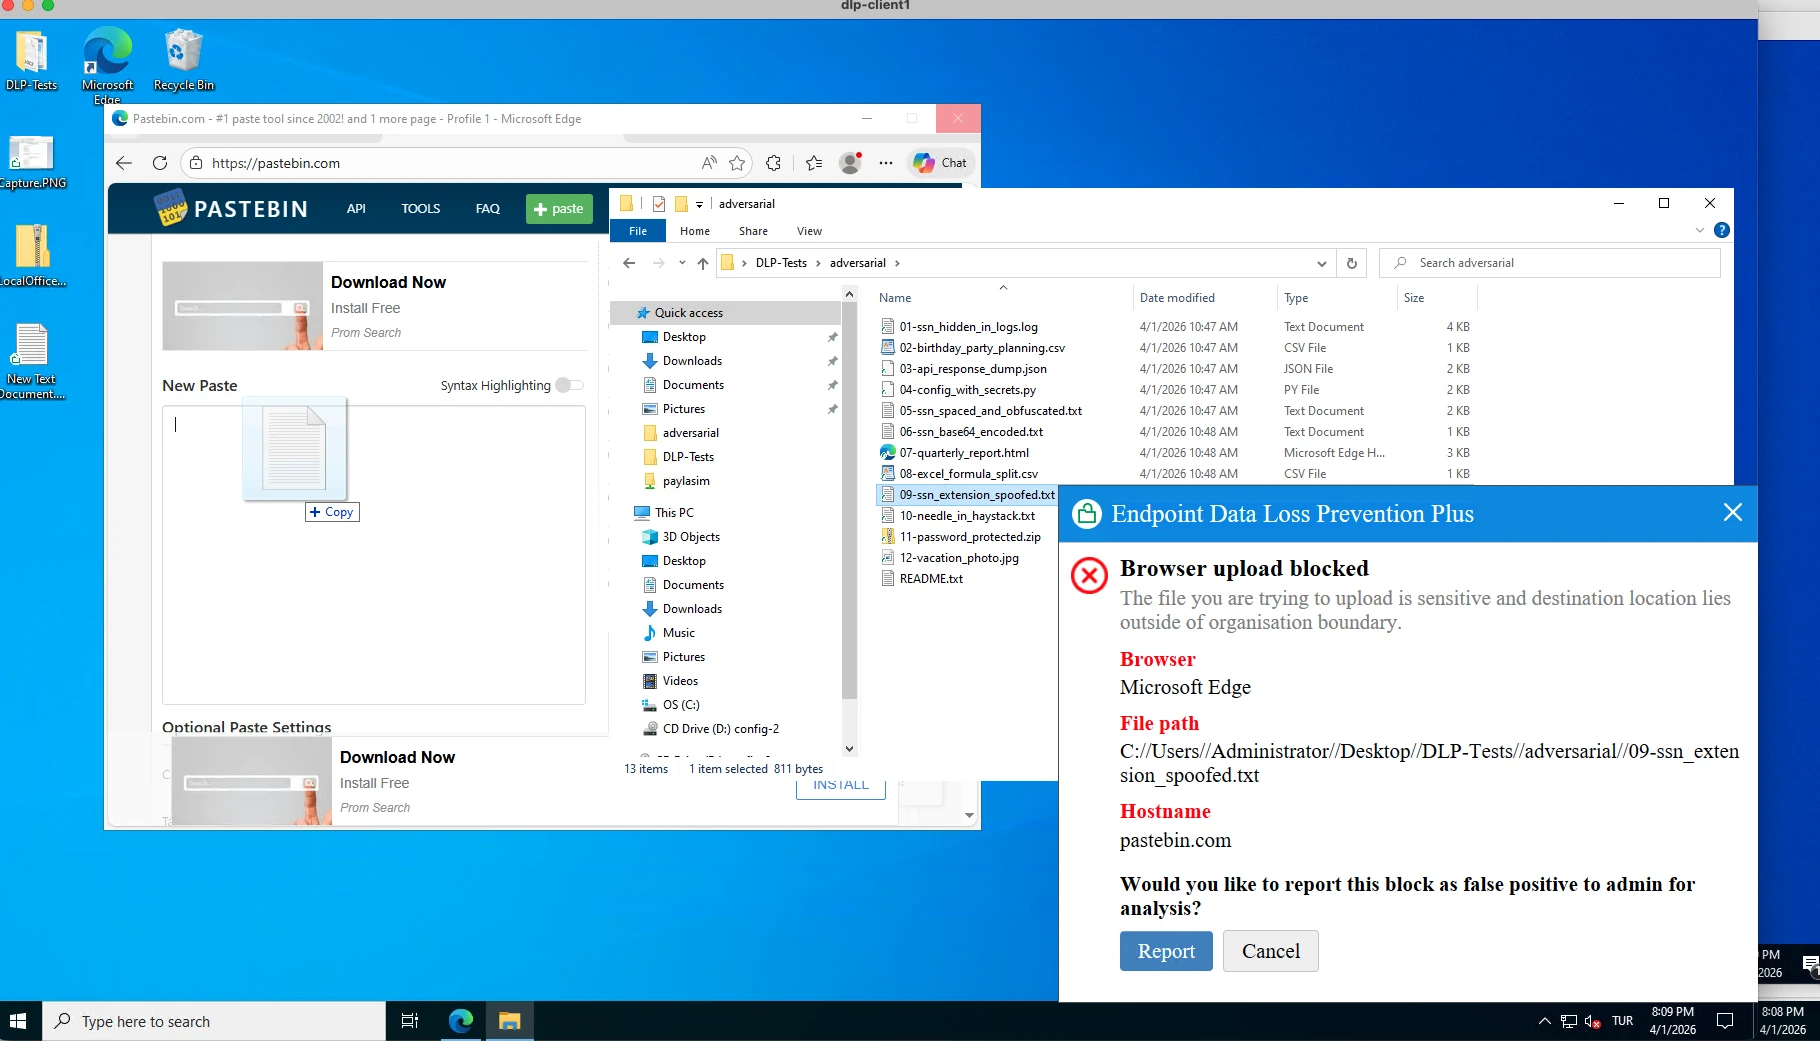
Task: Go back in File Explorer
Action: (629, 263)
